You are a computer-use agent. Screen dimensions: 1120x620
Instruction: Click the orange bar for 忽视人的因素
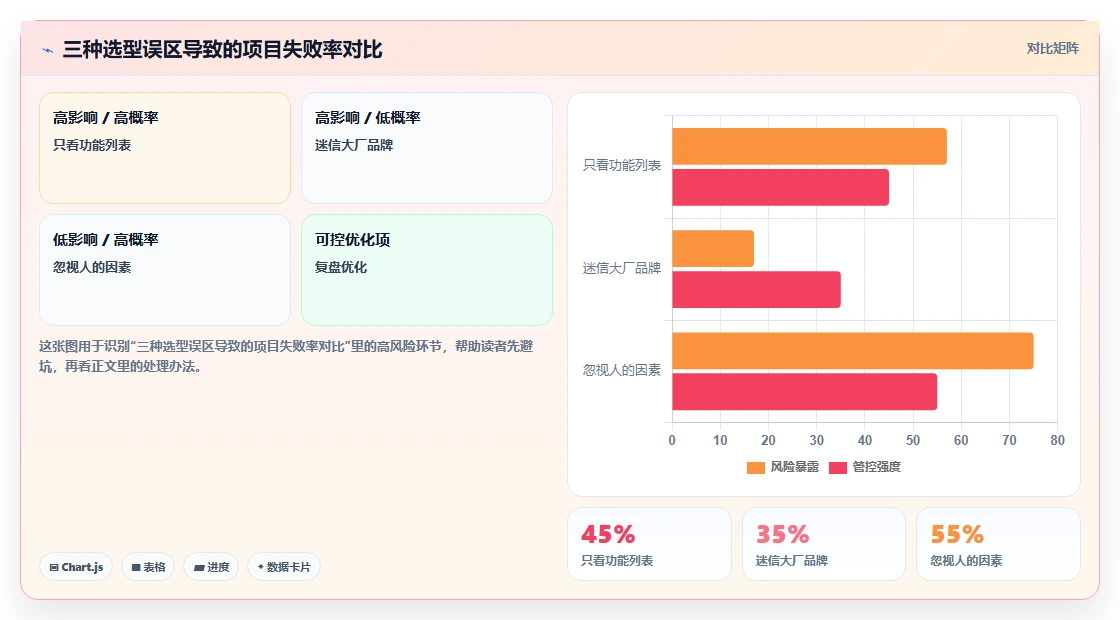(853, 351)
